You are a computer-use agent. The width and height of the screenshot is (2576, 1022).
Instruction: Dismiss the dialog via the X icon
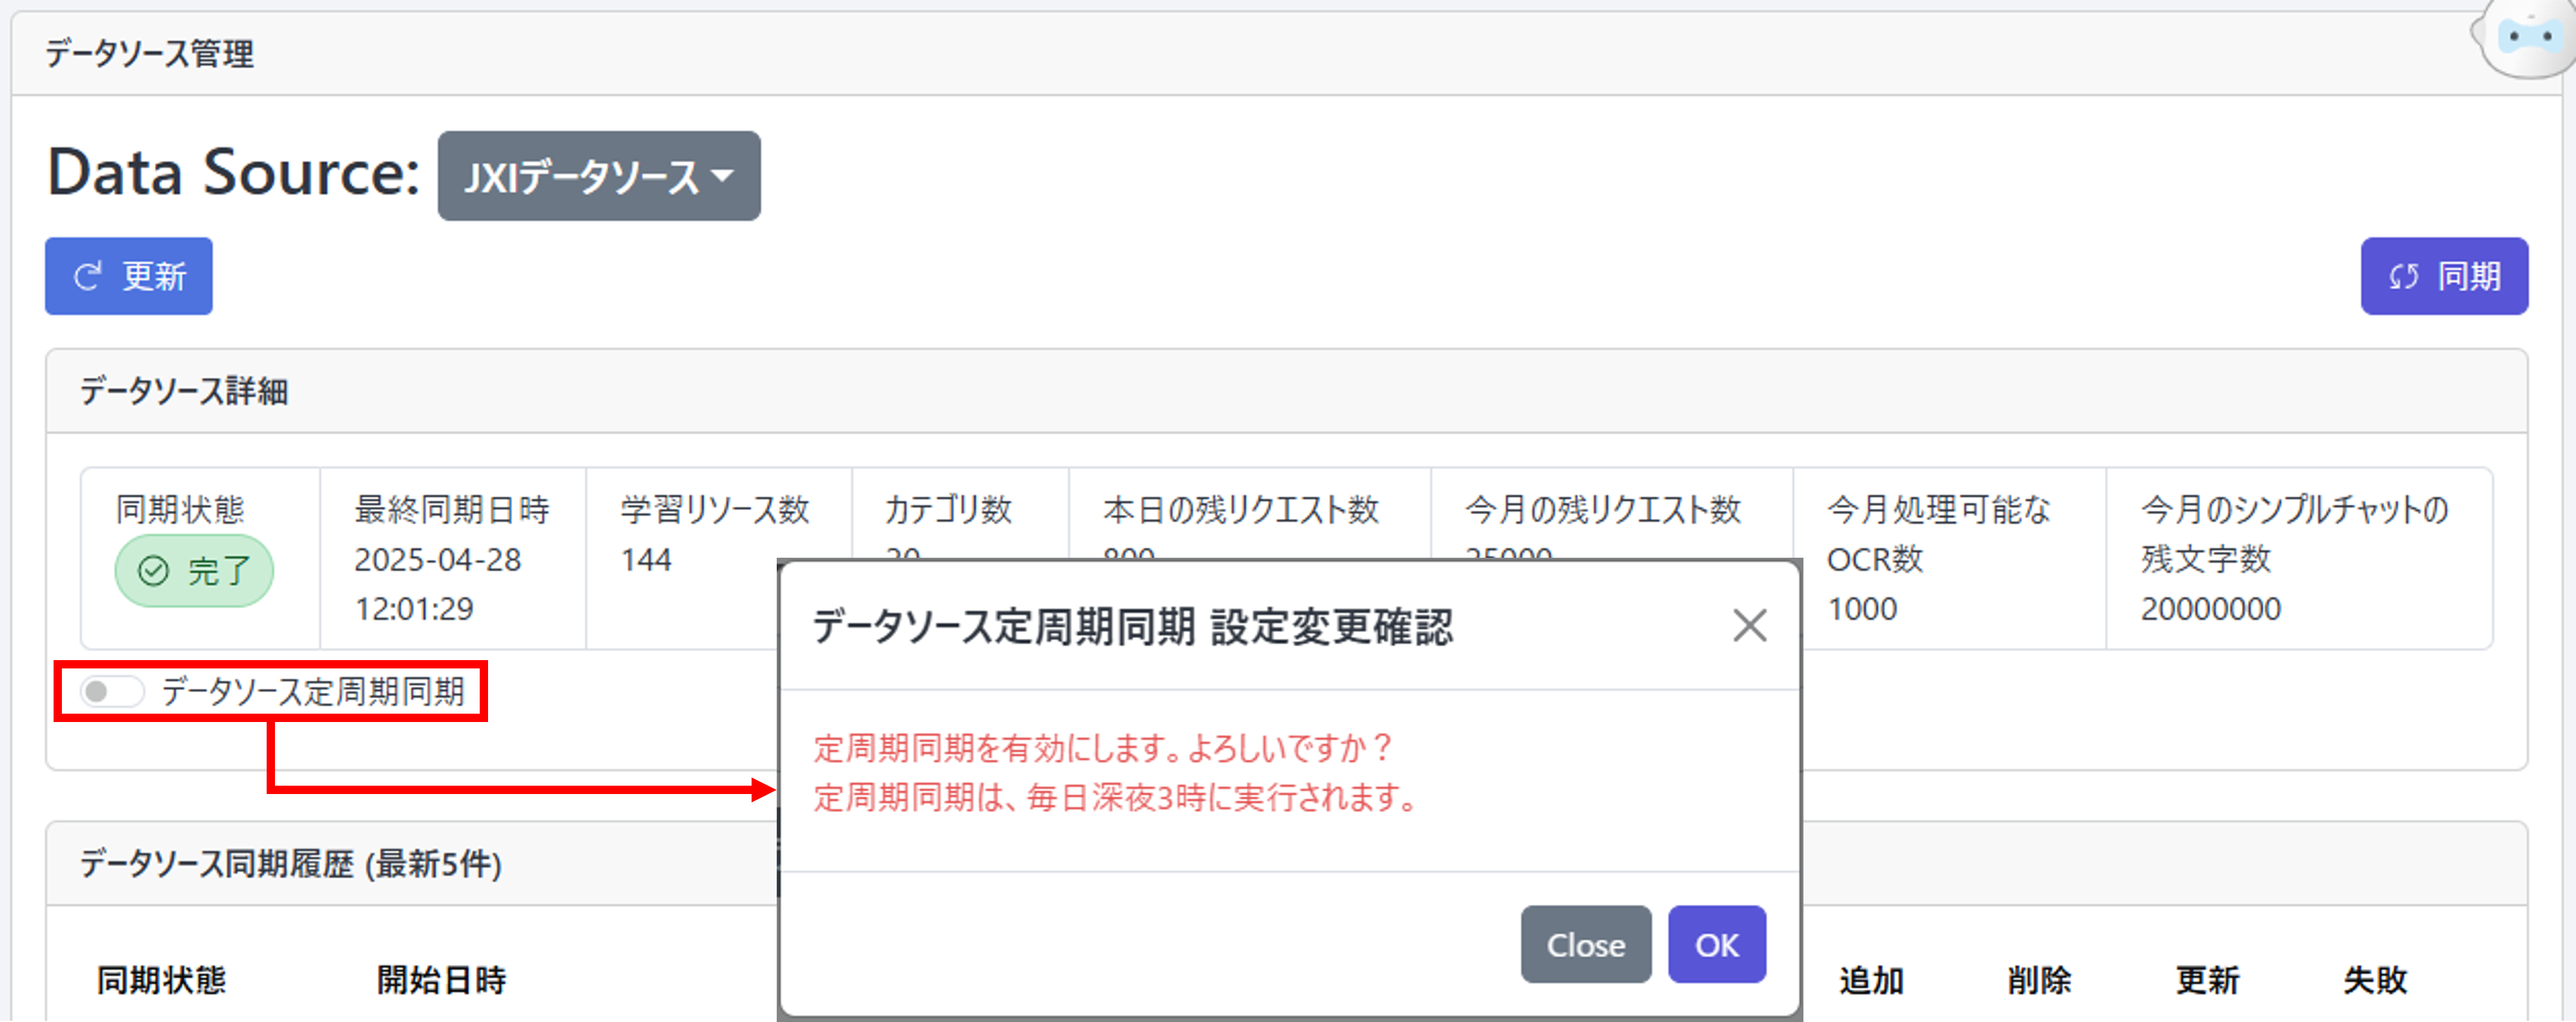tap(1749, 627)
